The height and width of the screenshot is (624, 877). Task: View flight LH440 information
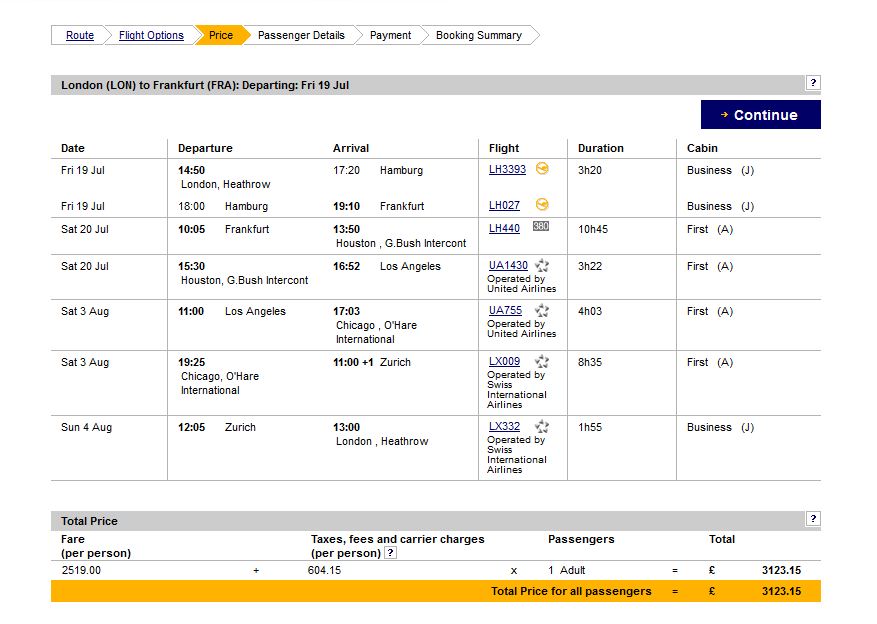(504, 229)
